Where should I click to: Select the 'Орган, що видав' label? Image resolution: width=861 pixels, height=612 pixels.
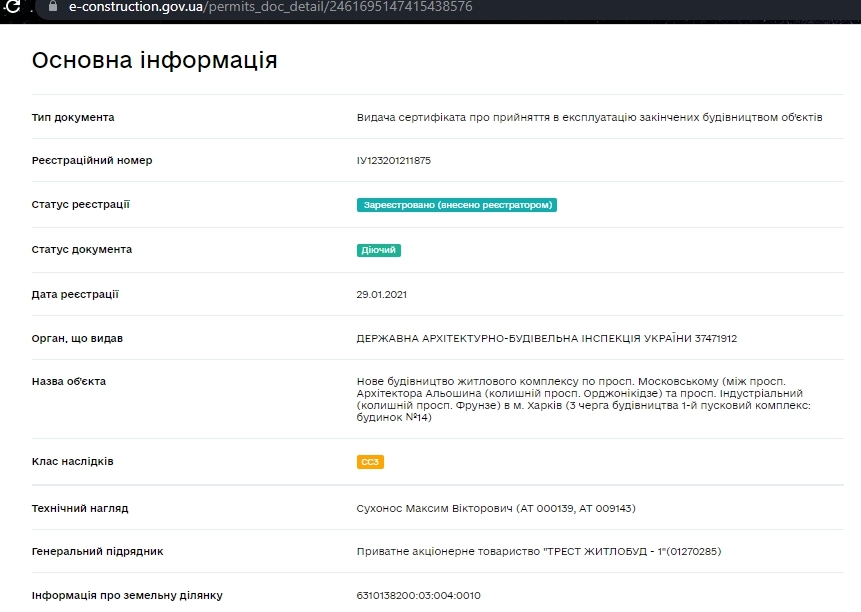pyautogui.click(x=77, y=339)
